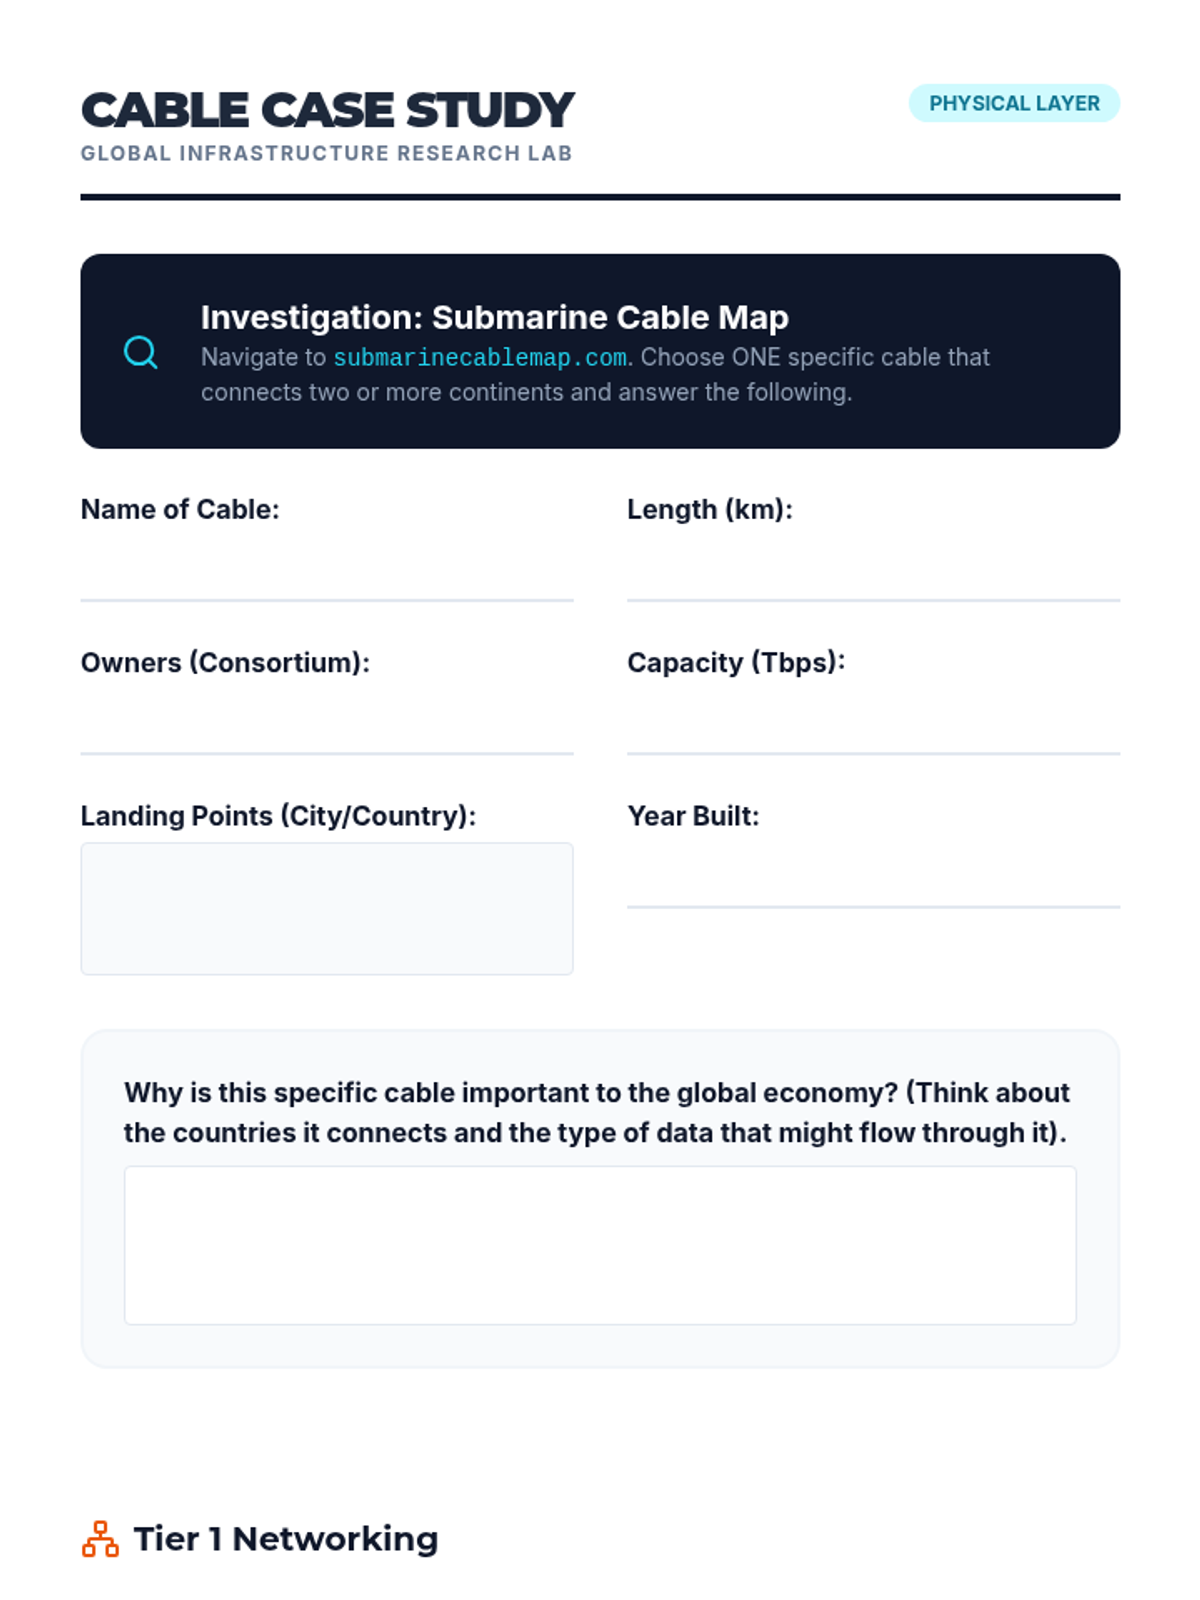This screenshot has height=1600, width=1200.
Task: Click the global economy answer text area
Action: click(600, 1245)
